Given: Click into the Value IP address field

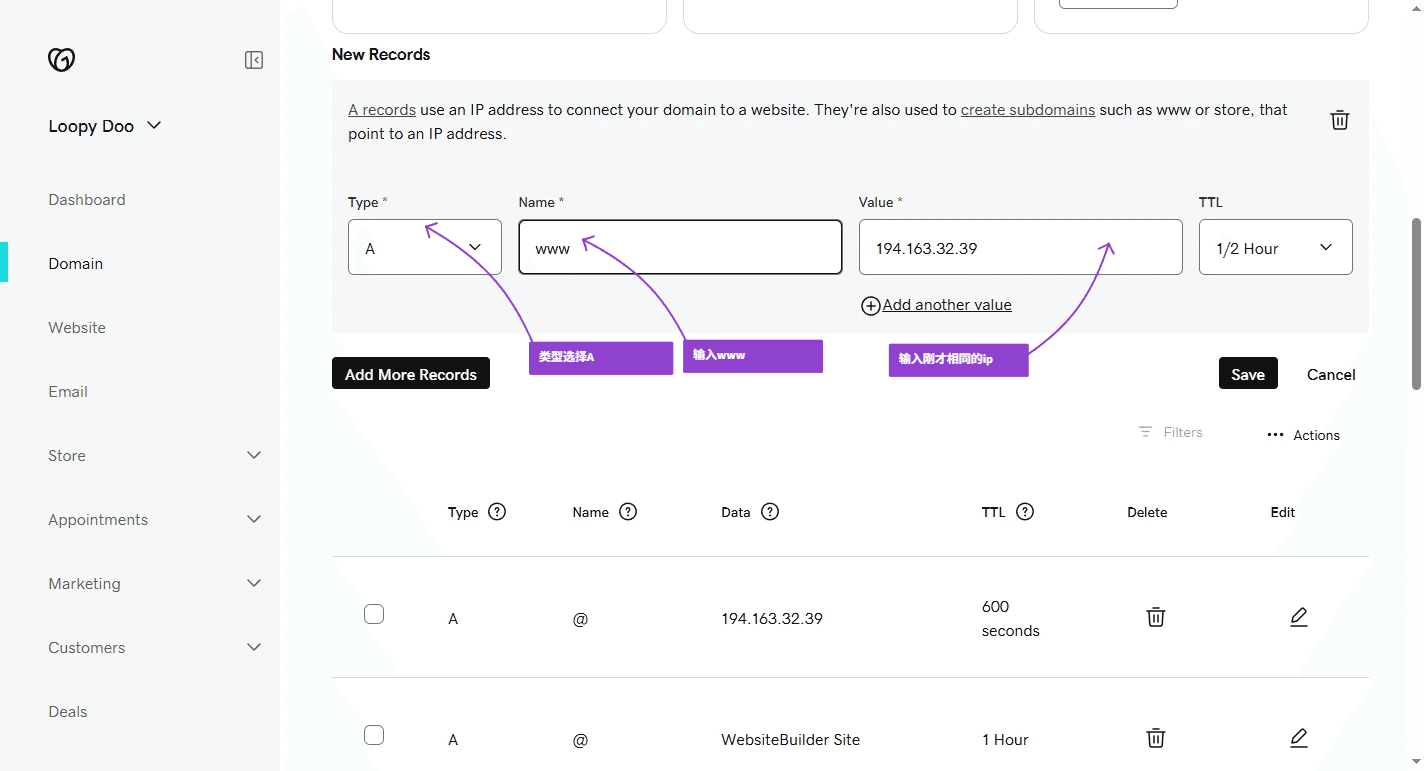Looking at the screenshot, I should click(1020, 248).
